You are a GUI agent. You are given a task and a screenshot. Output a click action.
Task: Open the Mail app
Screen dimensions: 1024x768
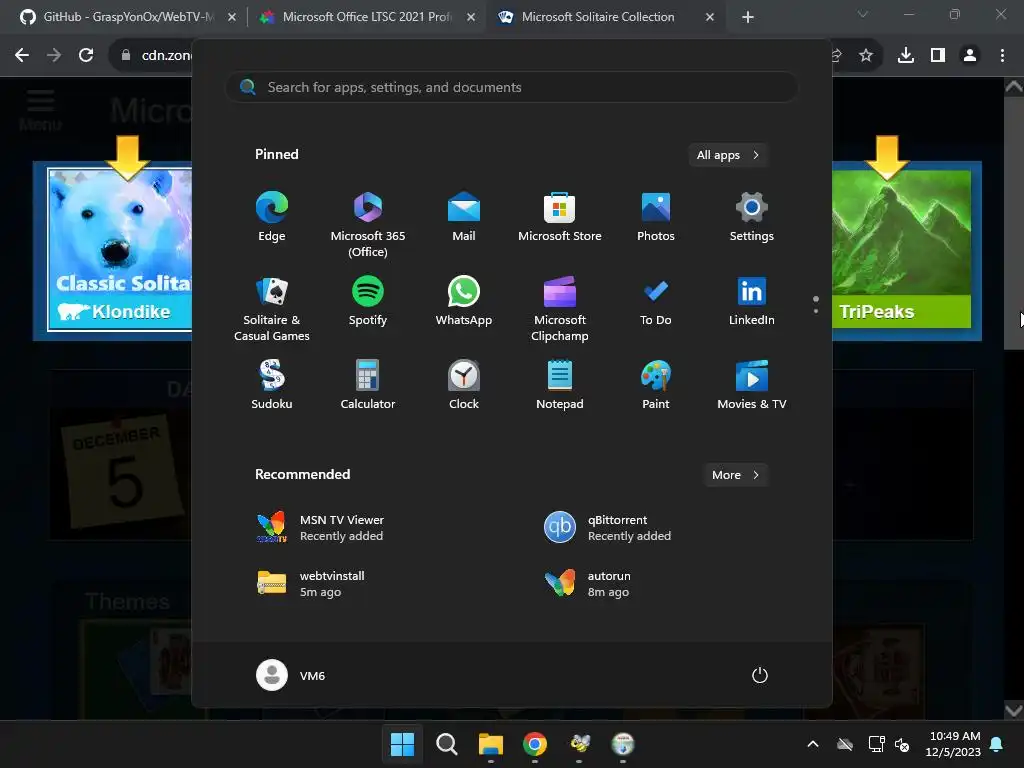[464, 217]
